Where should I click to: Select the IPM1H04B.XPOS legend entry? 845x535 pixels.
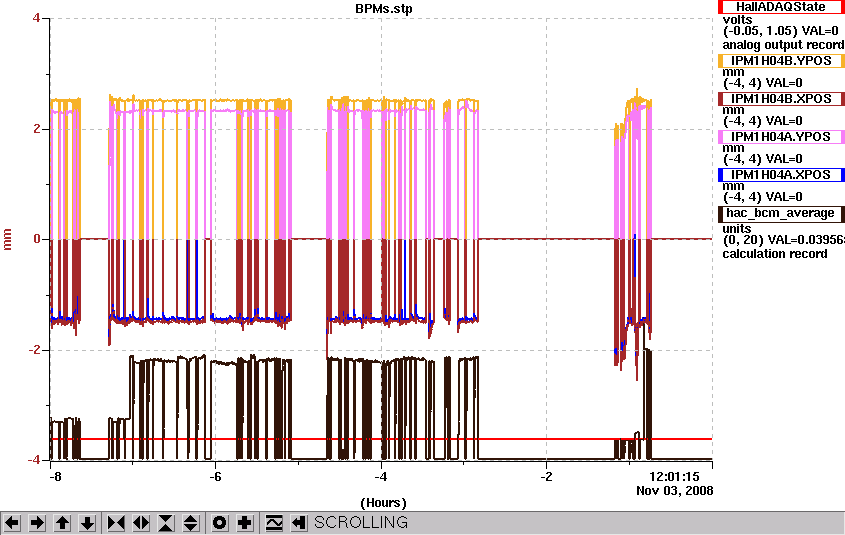point(781,99)
